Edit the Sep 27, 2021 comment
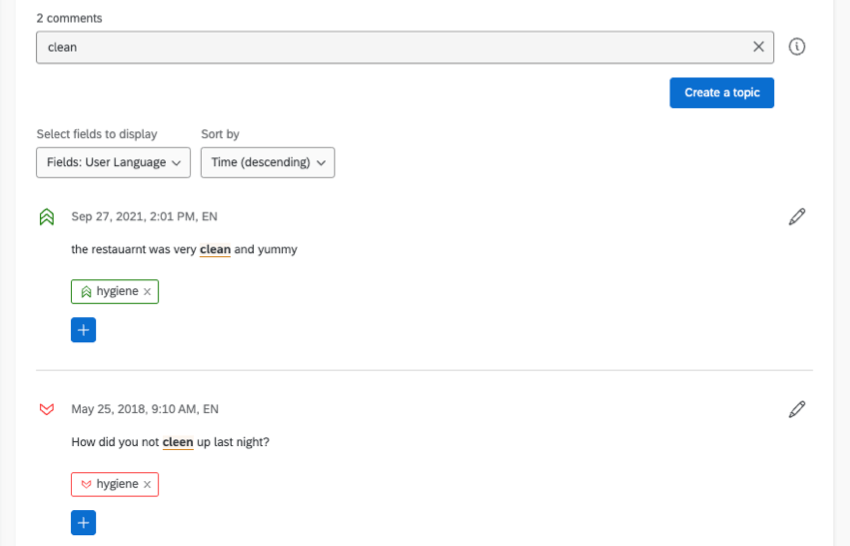850x546 pixels. click(x=797, y=216)
